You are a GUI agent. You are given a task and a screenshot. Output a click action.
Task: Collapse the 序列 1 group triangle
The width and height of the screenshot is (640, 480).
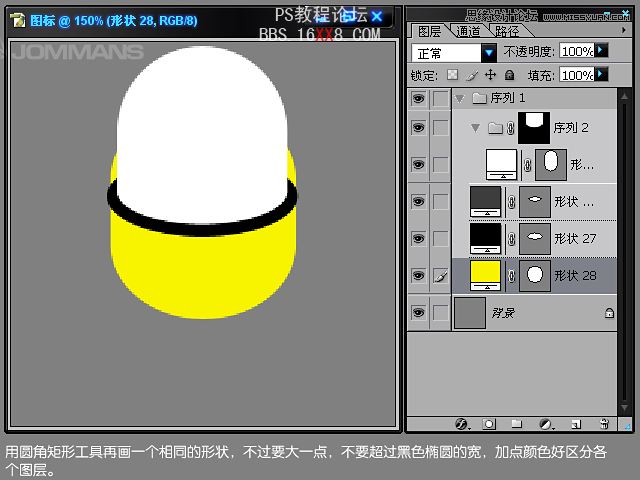[x=459, y=98]
